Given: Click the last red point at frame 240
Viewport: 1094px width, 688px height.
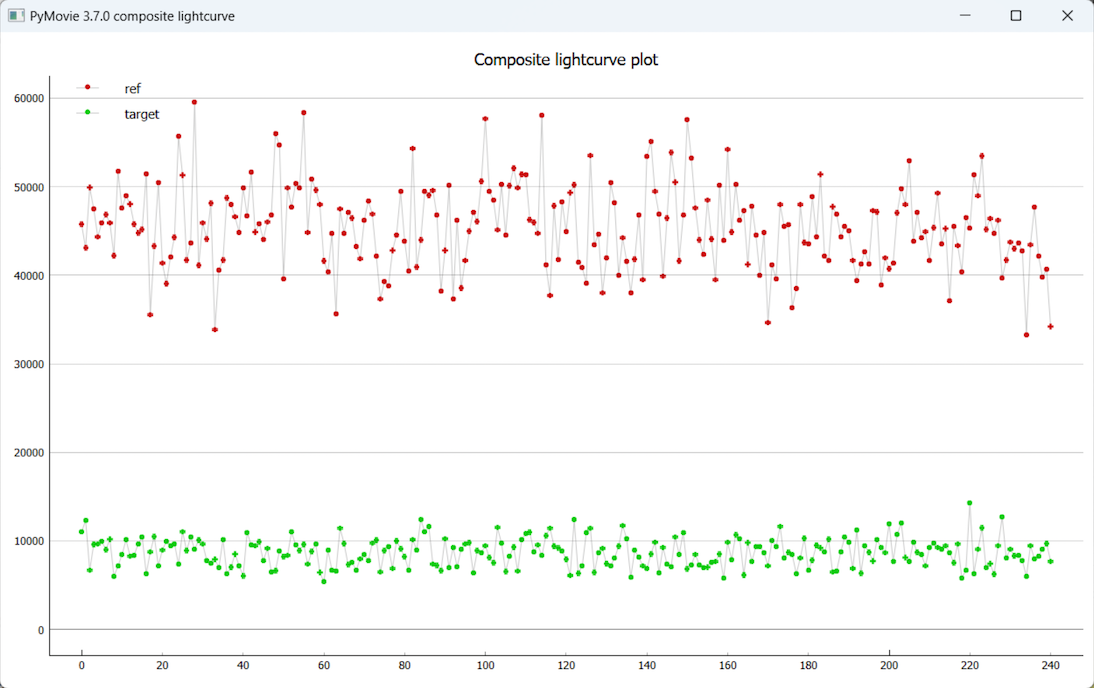Looking at the screenshot, I should 1050,327.
